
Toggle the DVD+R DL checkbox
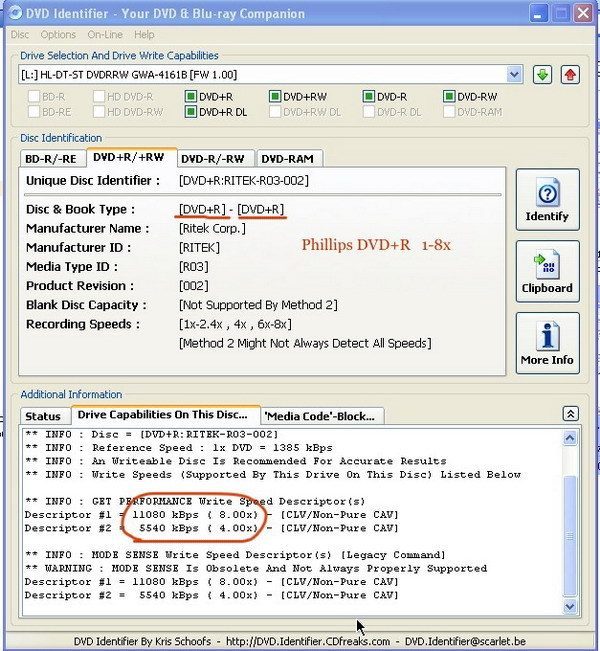[191, 112]
